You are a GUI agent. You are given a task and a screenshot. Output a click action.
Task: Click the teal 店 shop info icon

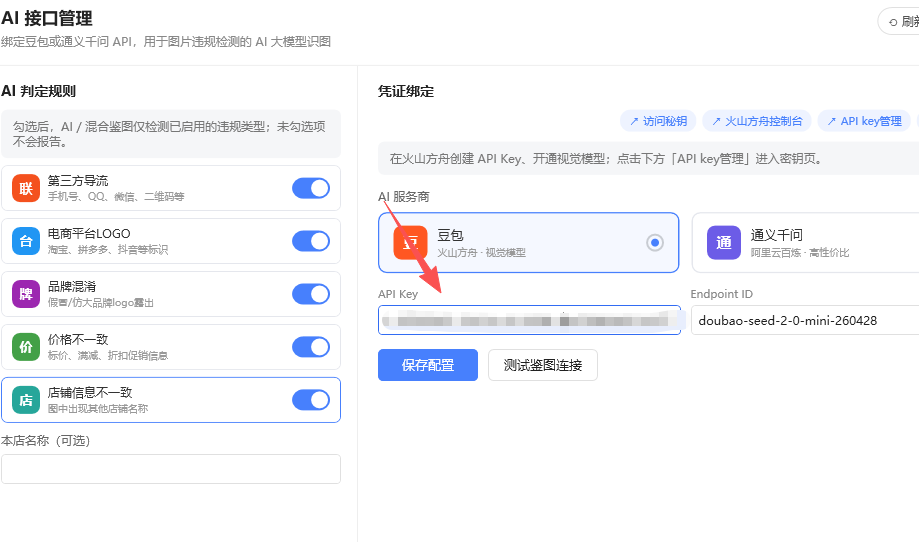(x=26, y=400)
